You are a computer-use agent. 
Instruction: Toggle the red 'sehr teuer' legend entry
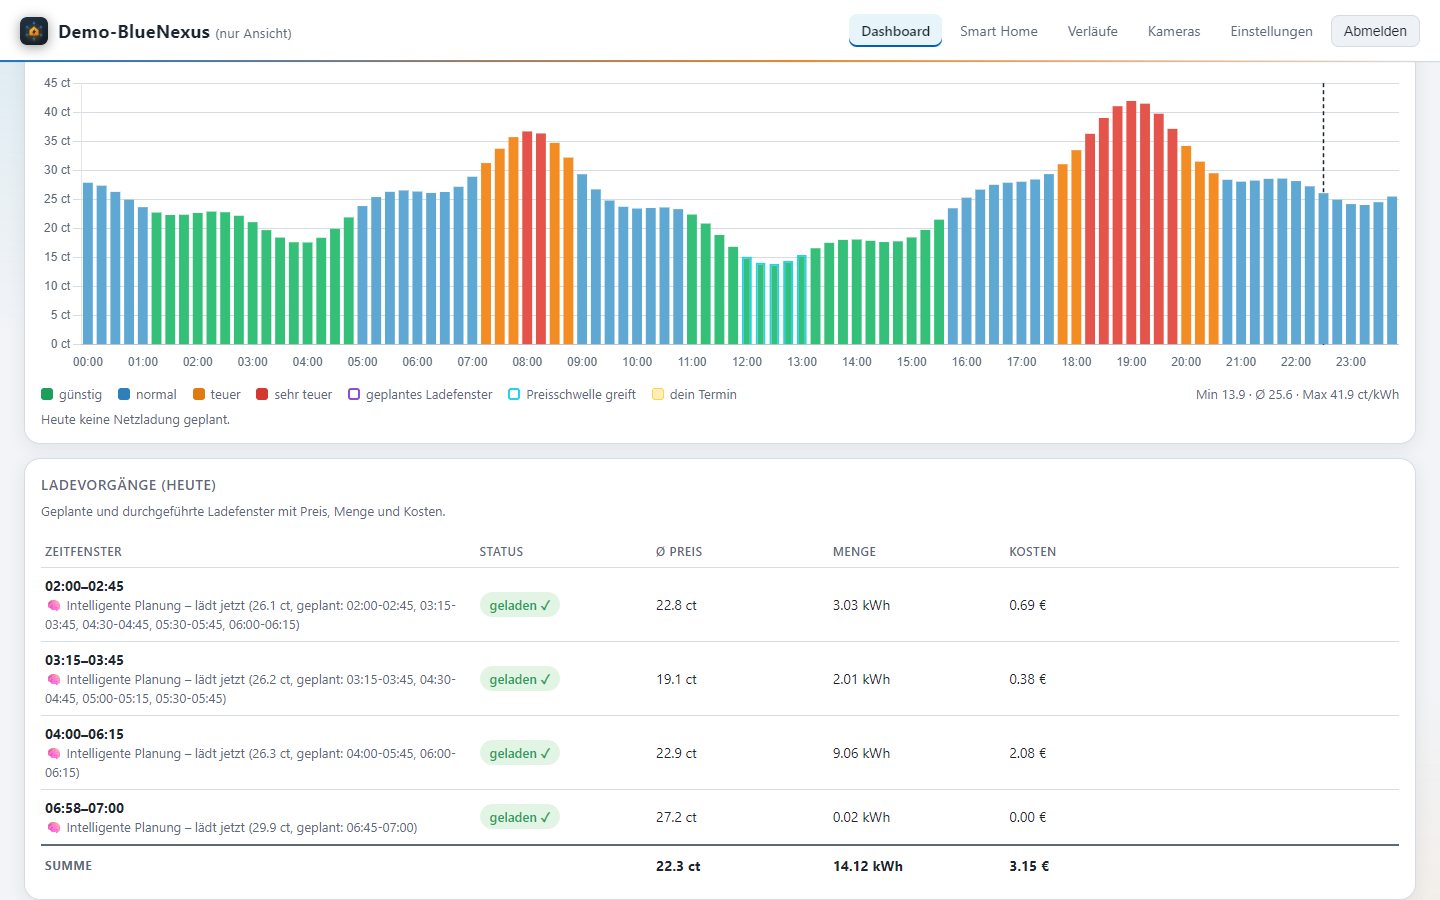[294, 394]
